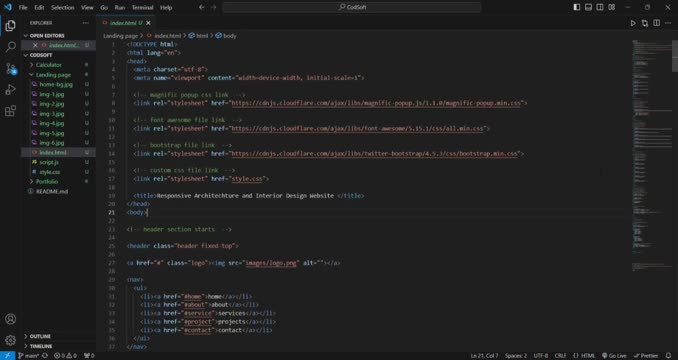Open the Help menu
Image resolution: width=678 pixels, height=360 pixels.
click(x=166, y=7)
